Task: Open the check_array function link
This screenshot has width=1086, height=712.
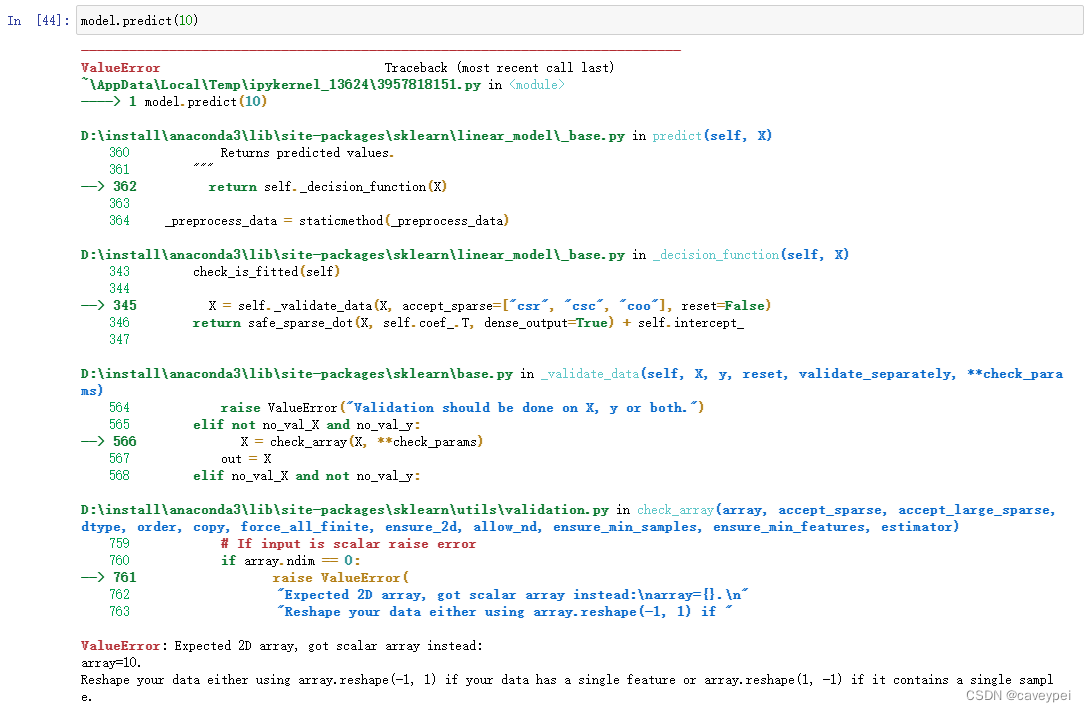Action: [666, 509]
